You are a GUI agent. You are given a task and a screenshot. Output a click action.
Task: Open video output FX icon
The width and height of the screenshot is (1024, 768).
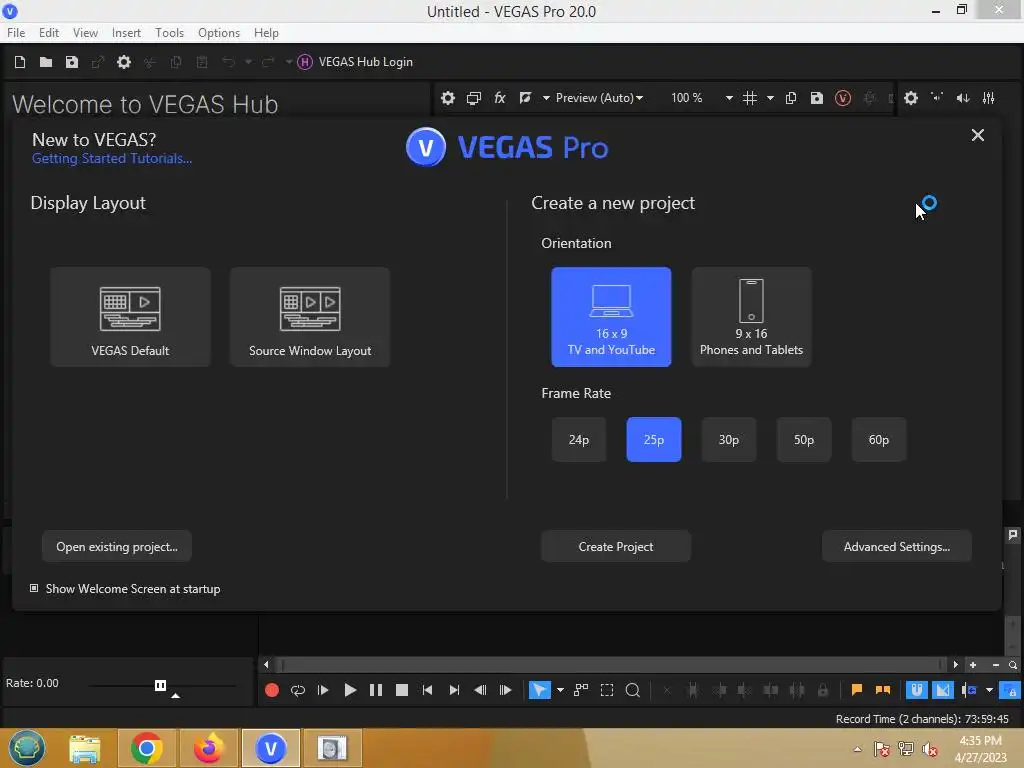click(x=500, y=98)
